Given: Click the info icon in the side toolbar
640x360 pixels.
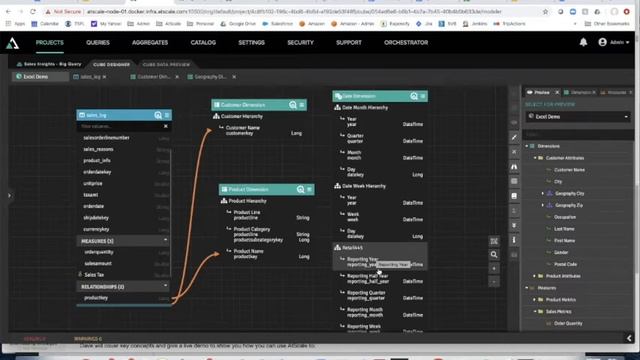Looking at the screenshot, I should 514,240.
